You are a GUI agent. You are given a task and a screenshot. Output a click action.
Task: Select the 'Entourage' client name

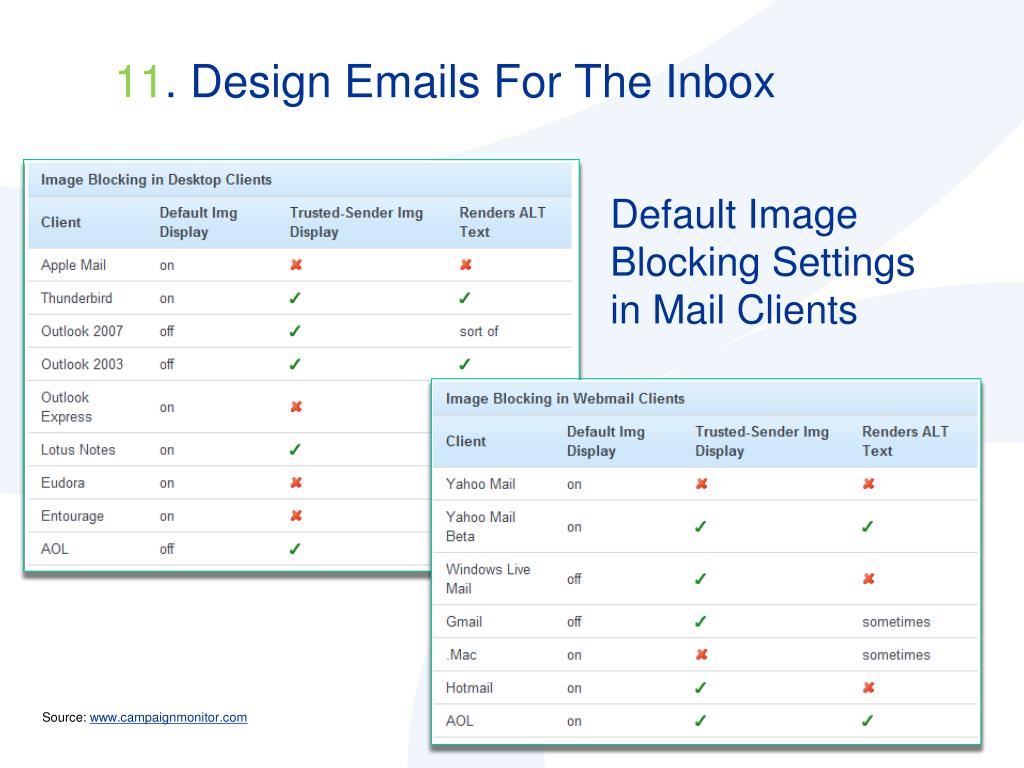click(72, 516)
